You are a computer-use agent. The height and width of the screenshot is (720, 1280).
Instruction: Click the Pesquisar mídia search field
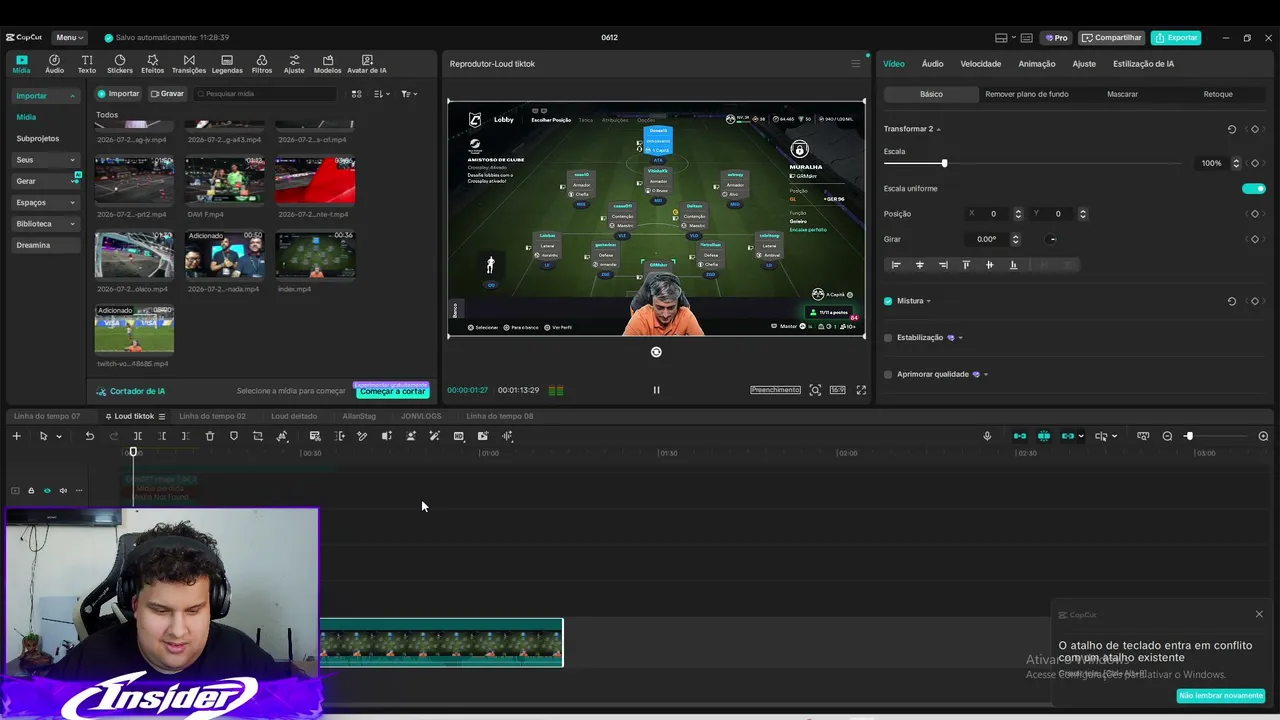pos(266,94)
